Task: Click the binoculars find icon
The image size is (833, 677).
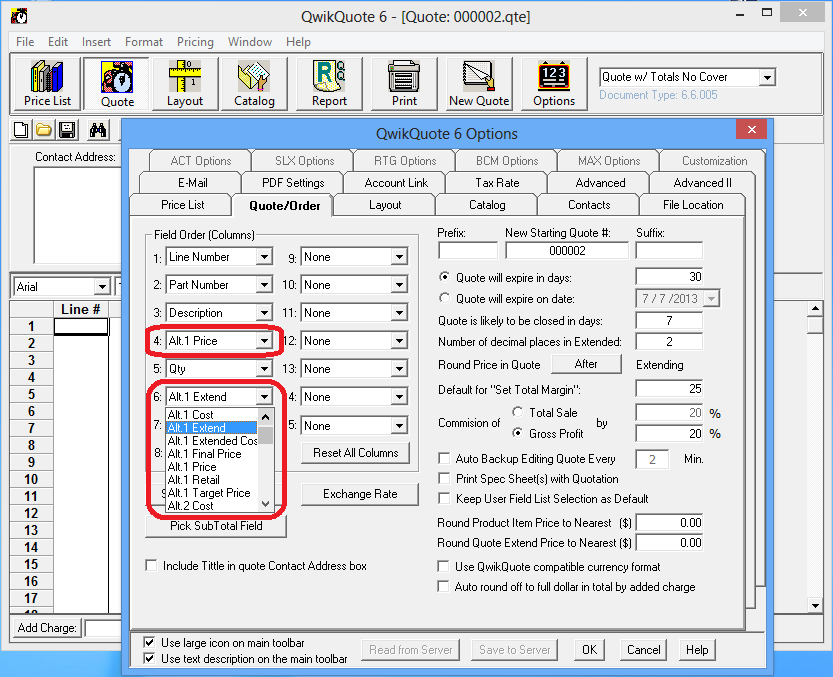Action: (x=98, y=130)
